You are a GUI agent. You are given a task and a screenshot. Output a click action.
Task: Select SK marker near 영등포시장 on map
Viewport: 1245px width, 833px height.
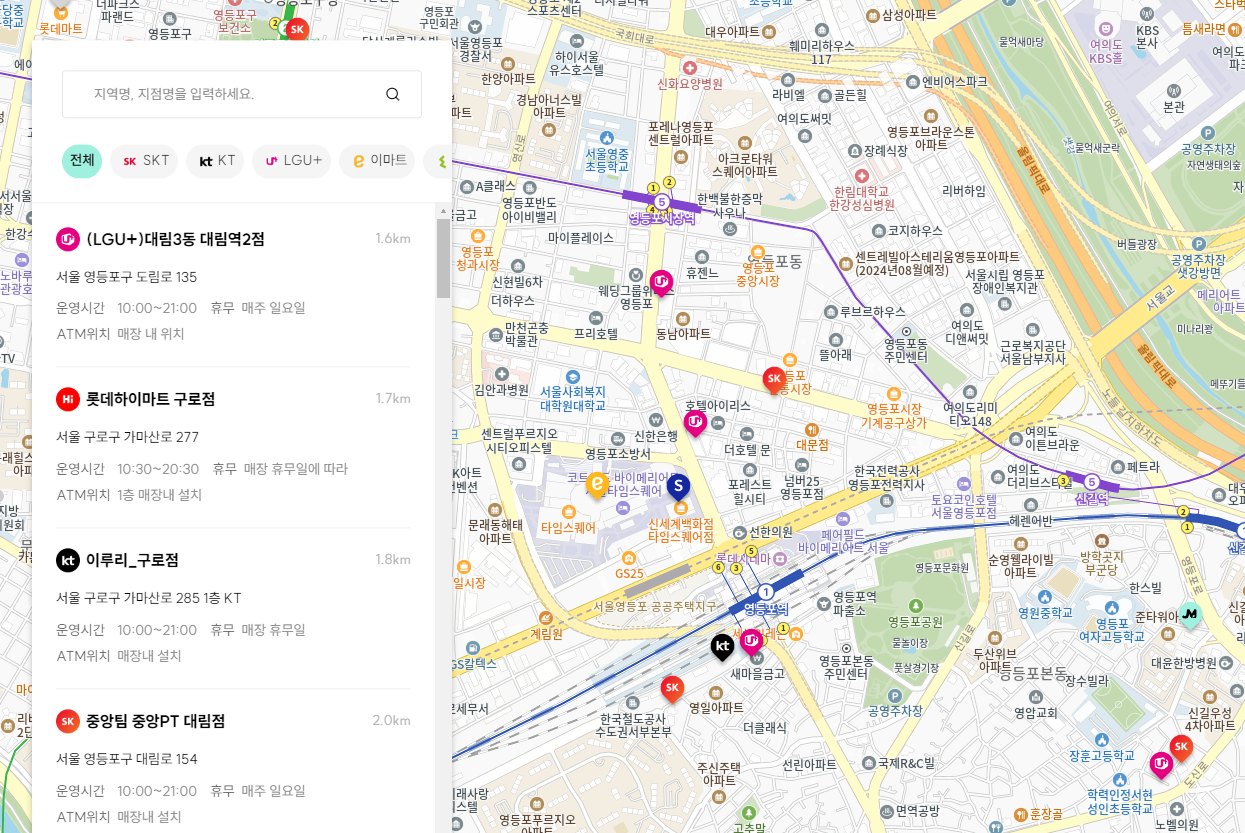pyautogui.click(x=774, y=380)
